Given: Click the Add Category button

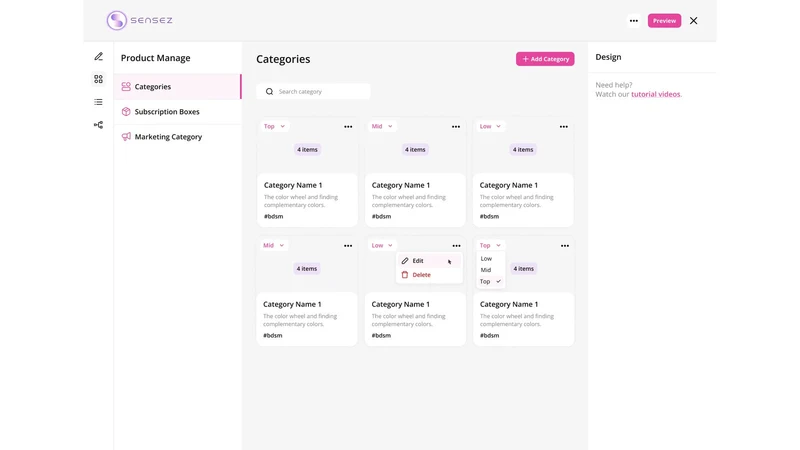Looking at the screenshot, I should click(x=545, y=59).
